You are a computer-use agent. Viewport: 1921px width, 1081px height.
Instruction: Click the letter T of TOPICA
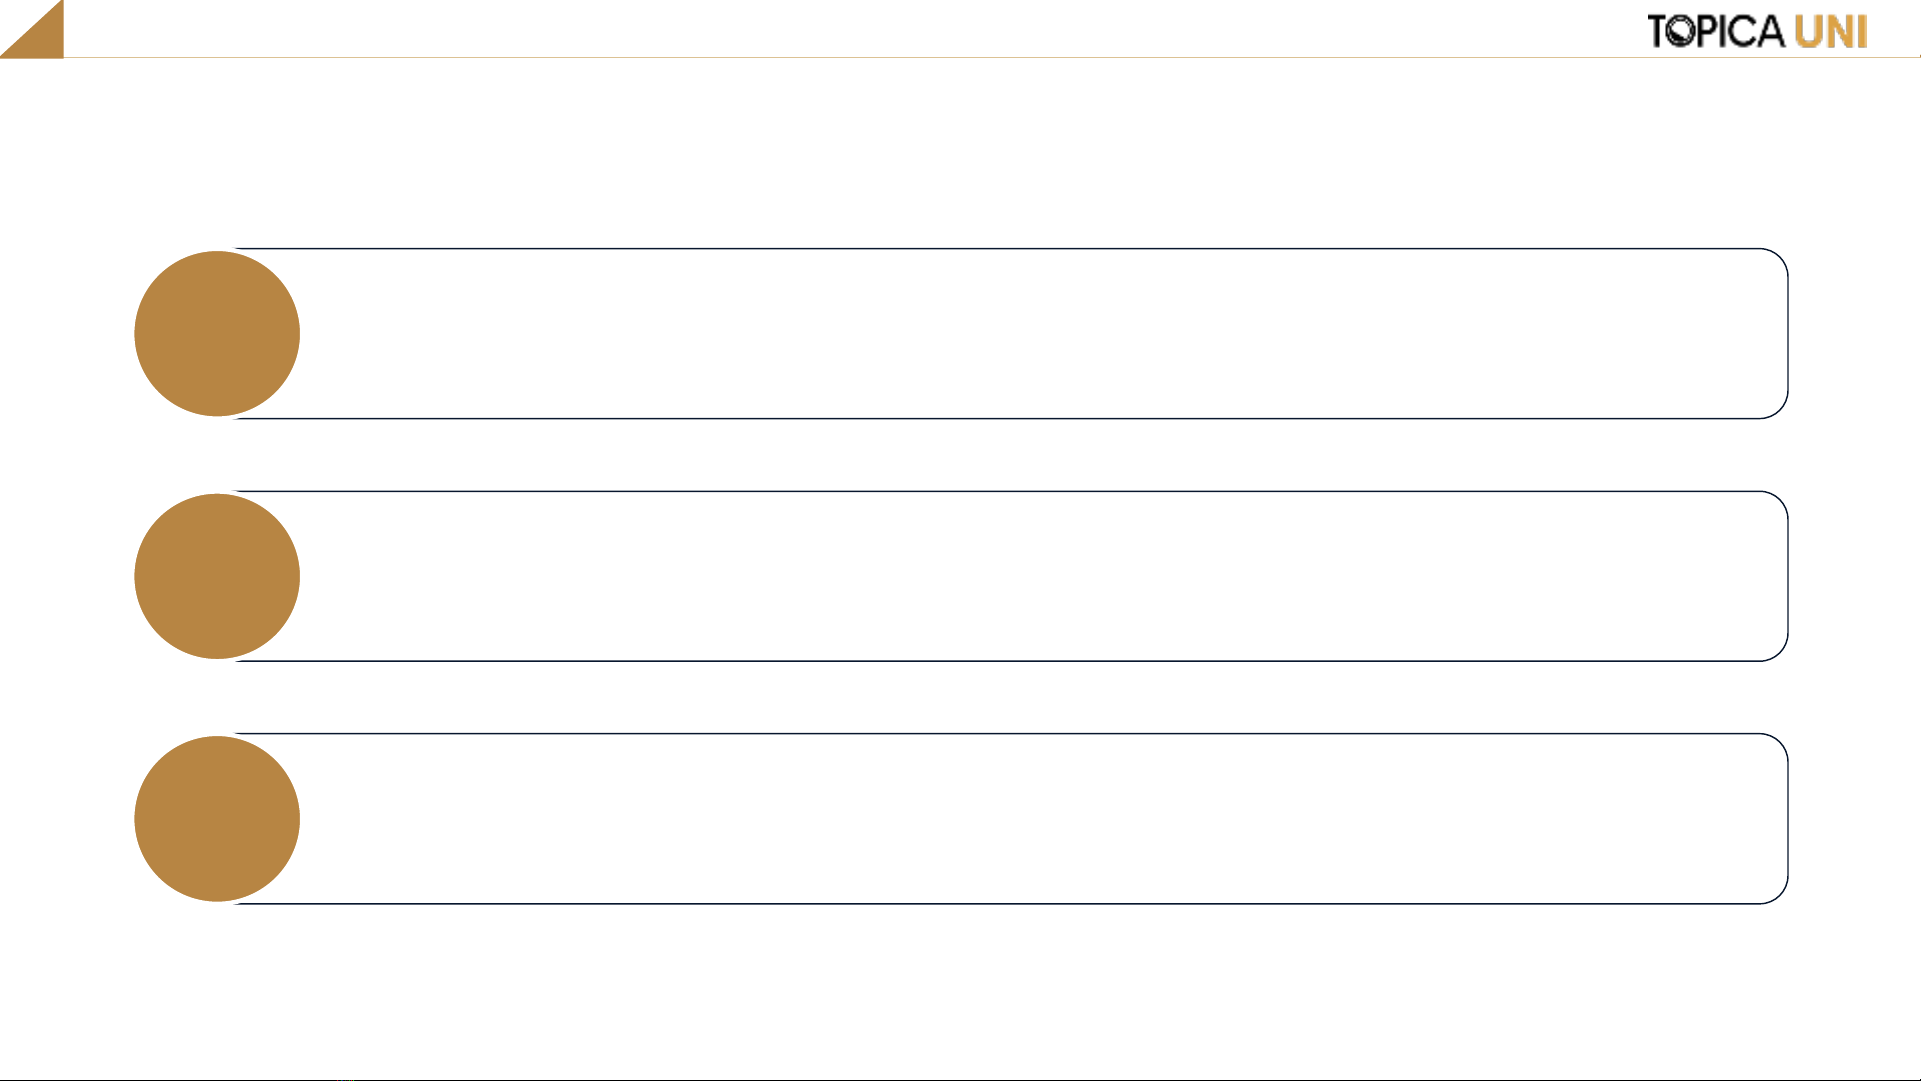pyautogui.click(x=1658, y=32)
